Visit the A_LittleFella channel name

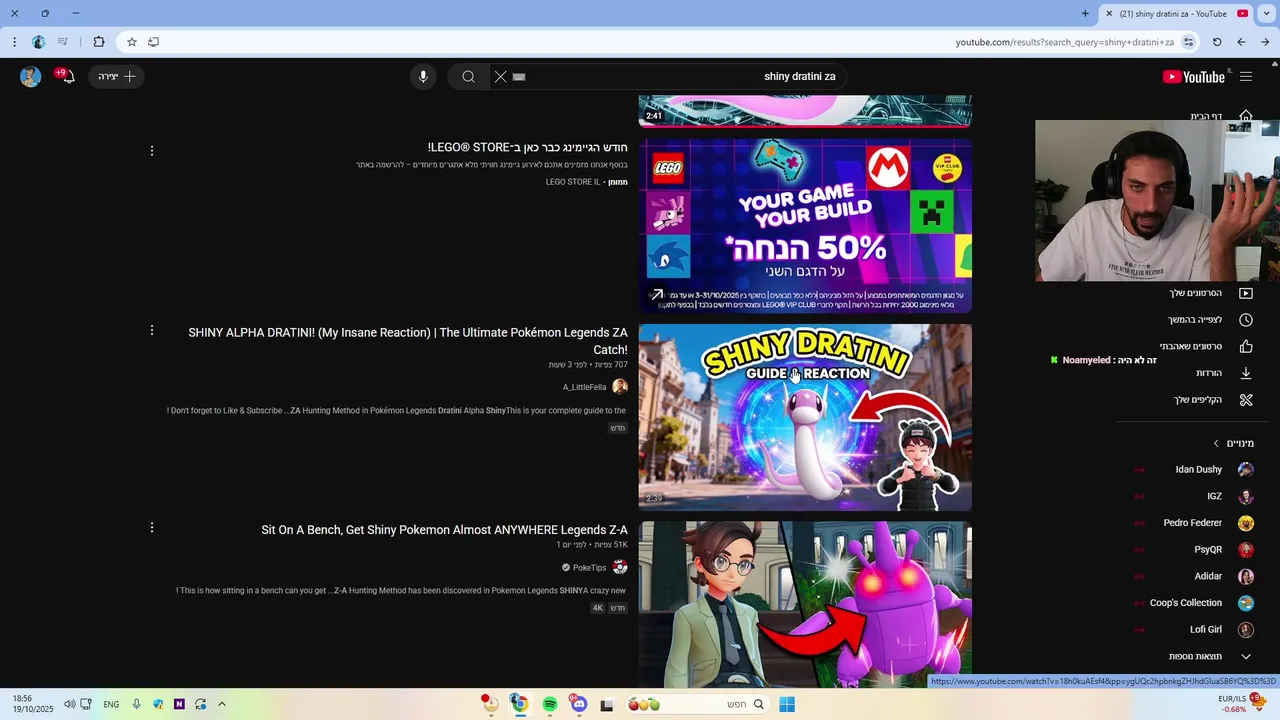coord(584,387)
